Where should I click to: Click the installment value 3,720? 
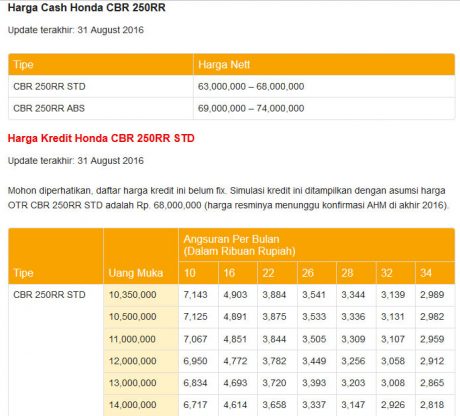click(x=274, y=383)
